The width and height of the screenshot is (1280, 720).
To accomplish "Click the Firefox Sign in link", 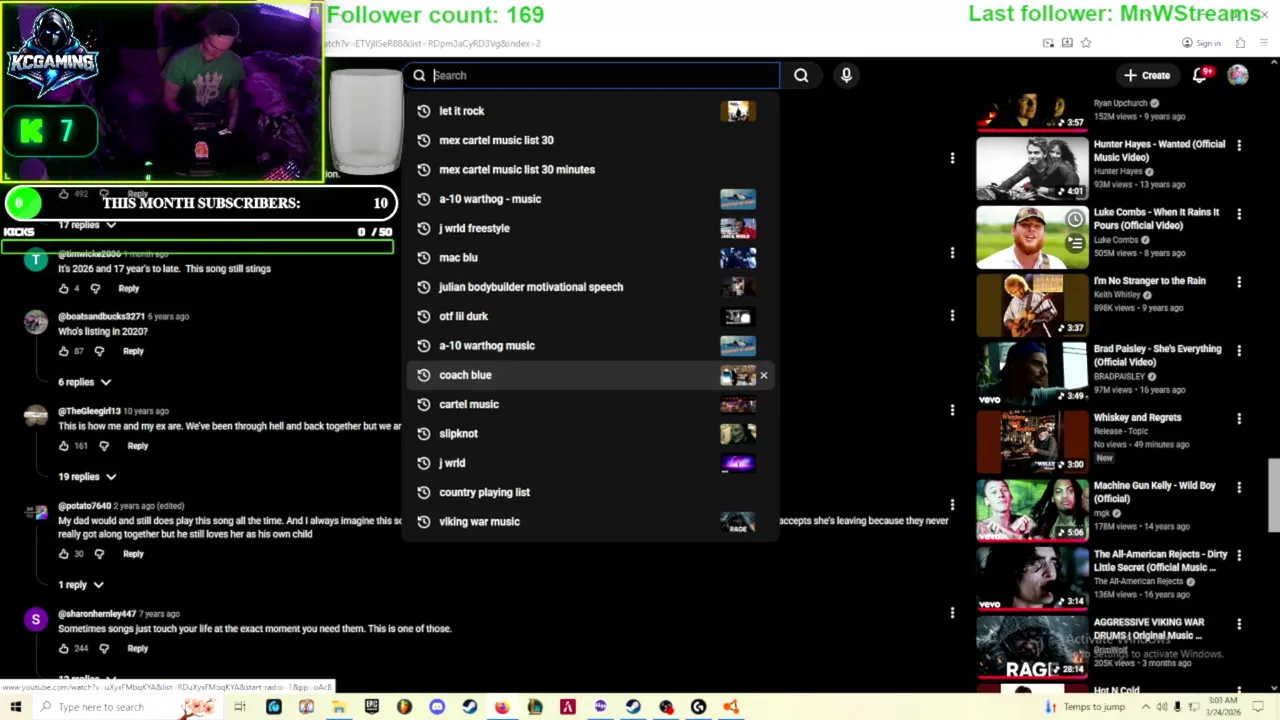I will (1201, 43).
